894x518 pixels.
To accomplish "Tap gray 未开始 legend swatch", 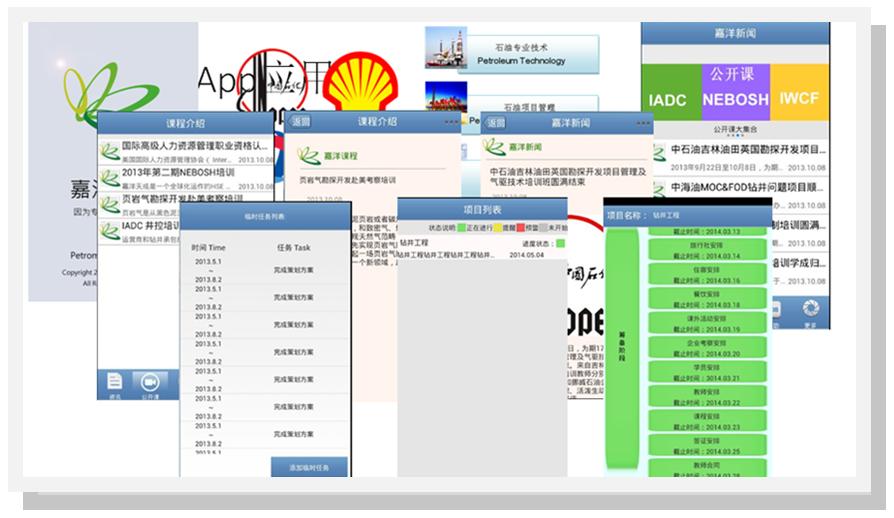I will (544, 228).
